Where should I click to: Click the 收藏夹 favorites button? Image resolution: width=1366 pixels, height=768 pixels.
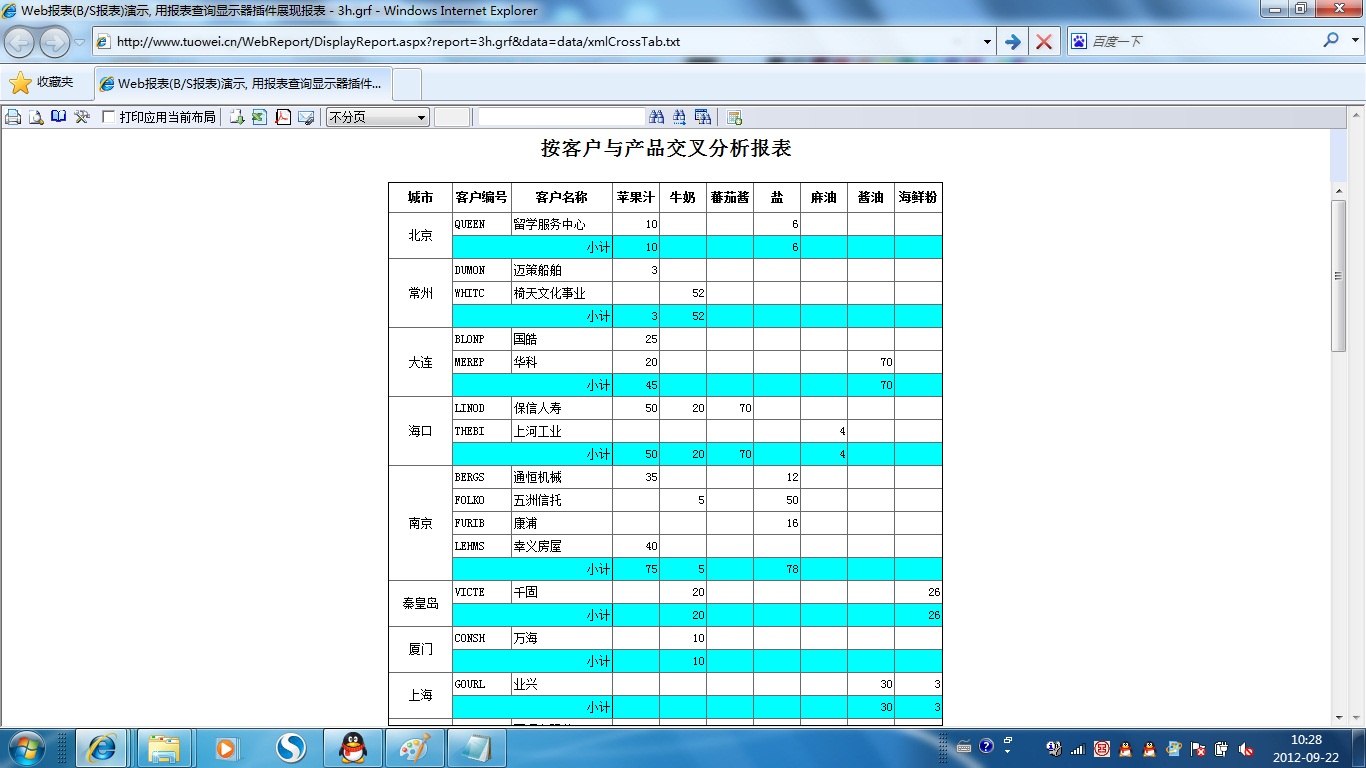(42, 83)
